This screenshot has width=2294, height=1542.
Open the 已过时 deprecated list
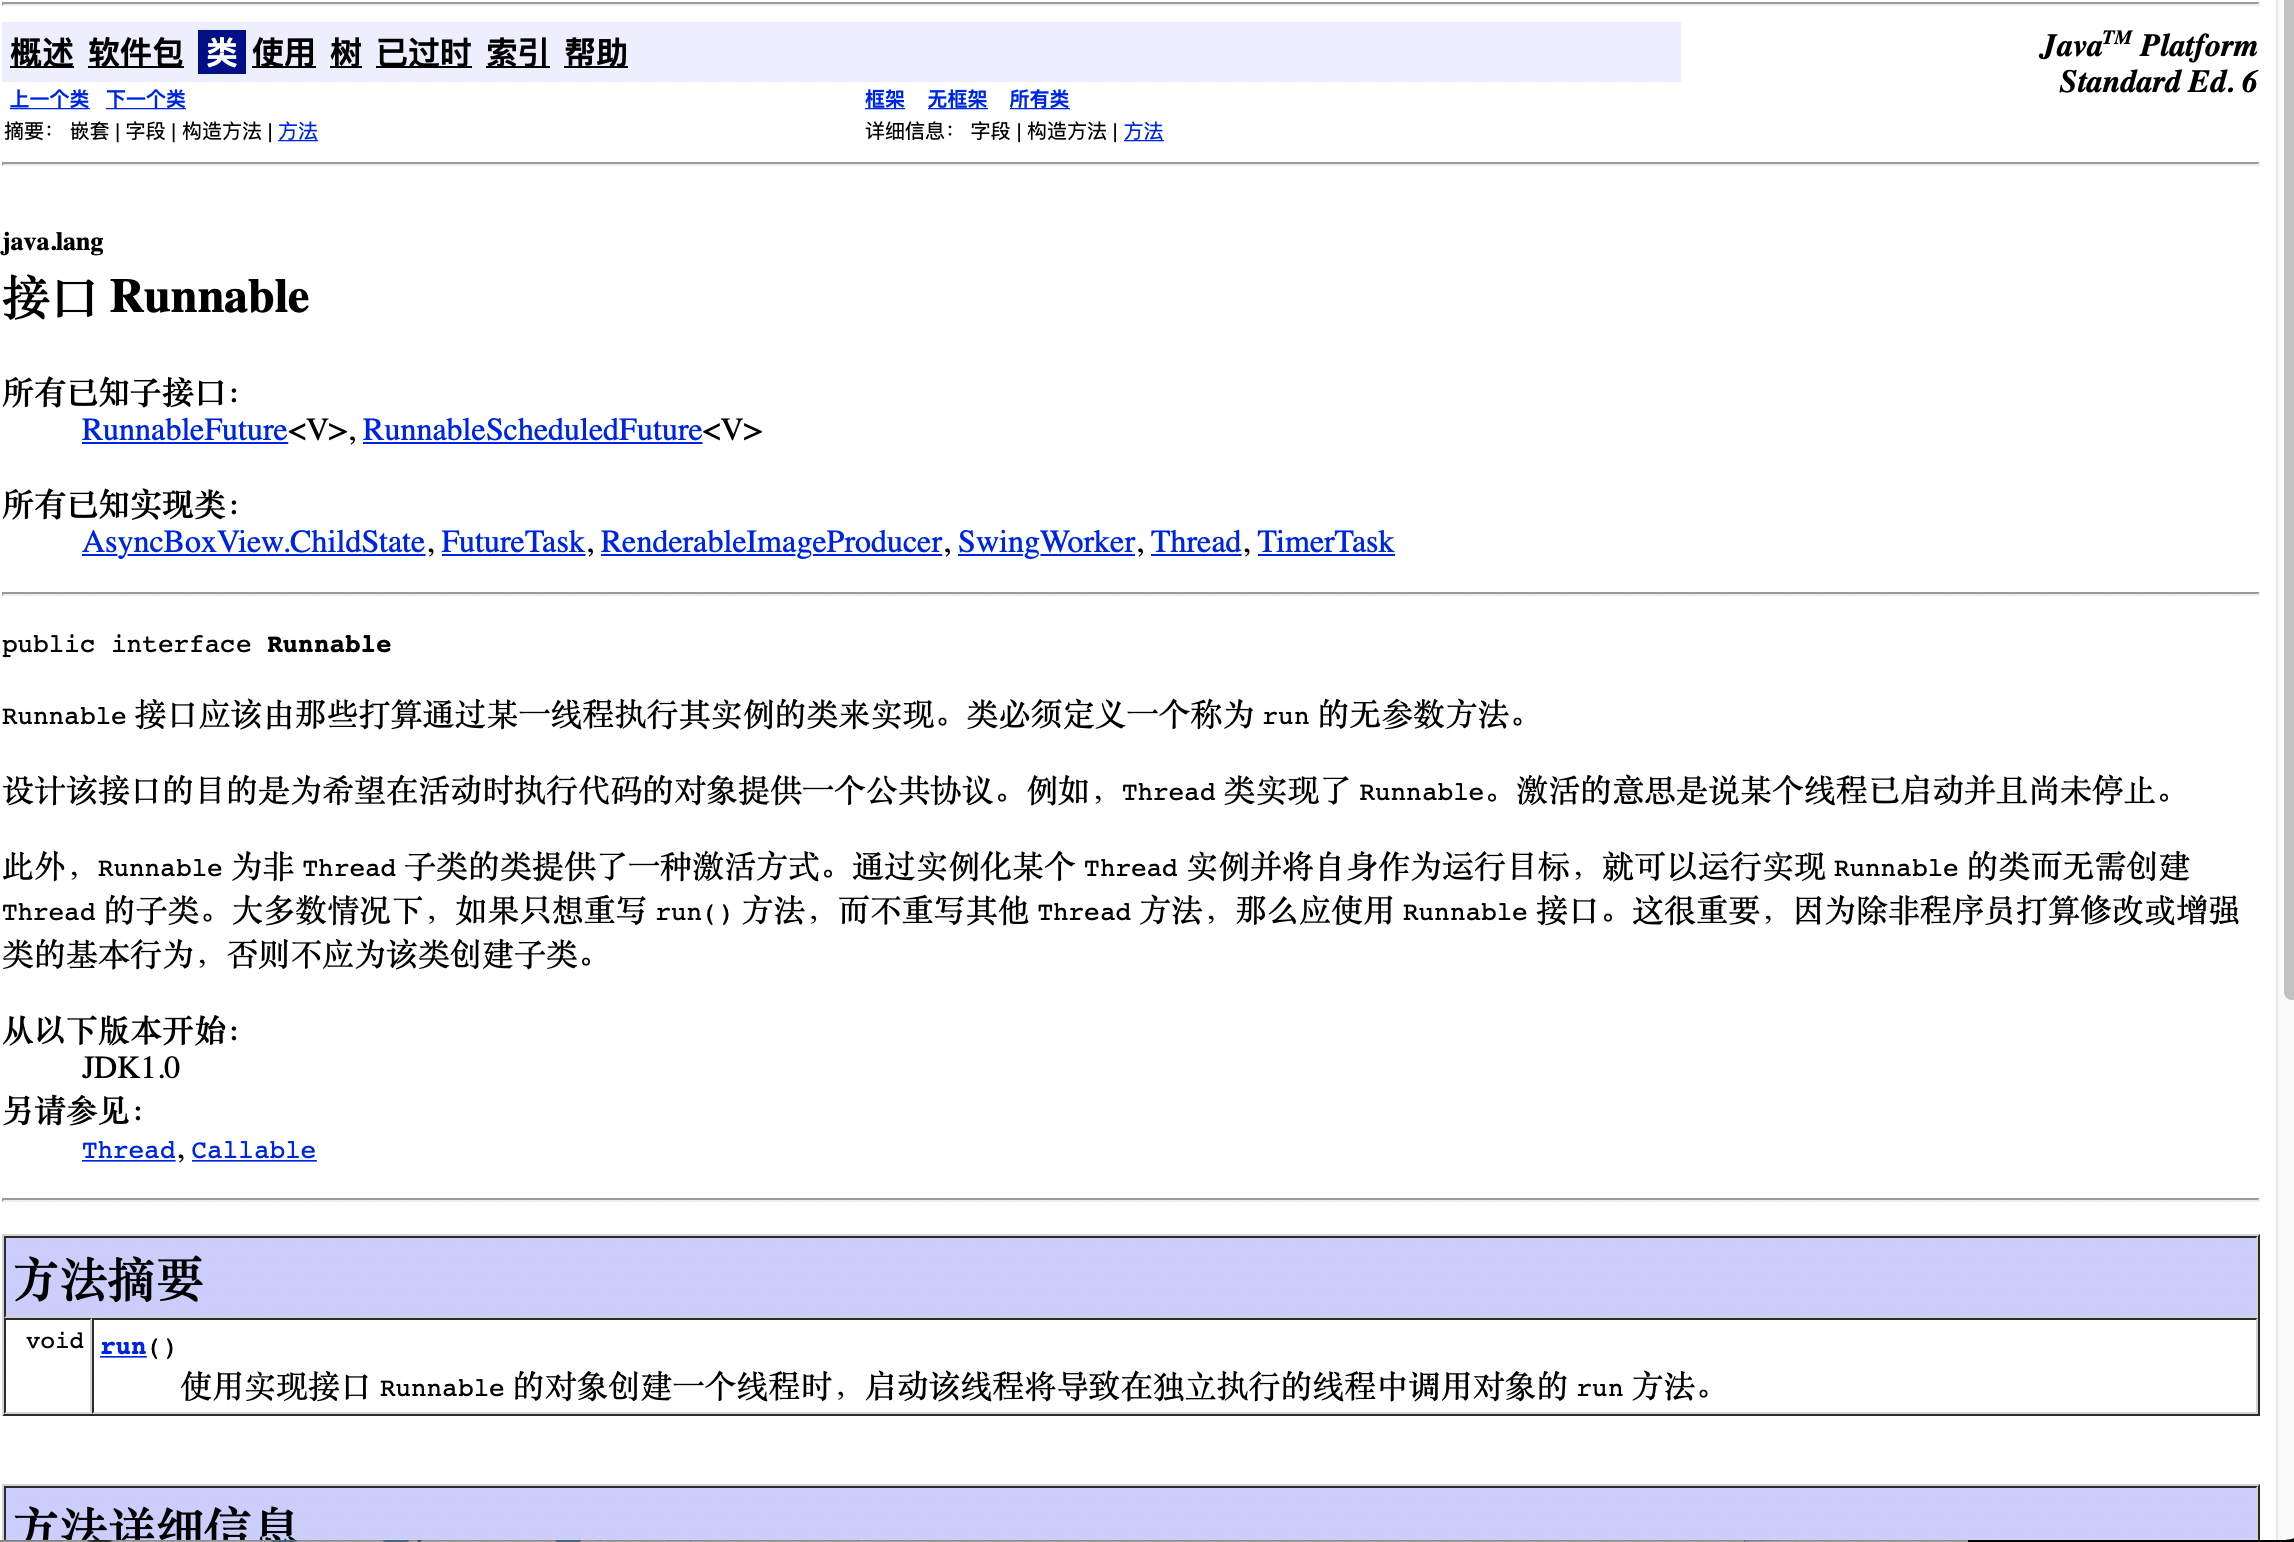(424, 53)
